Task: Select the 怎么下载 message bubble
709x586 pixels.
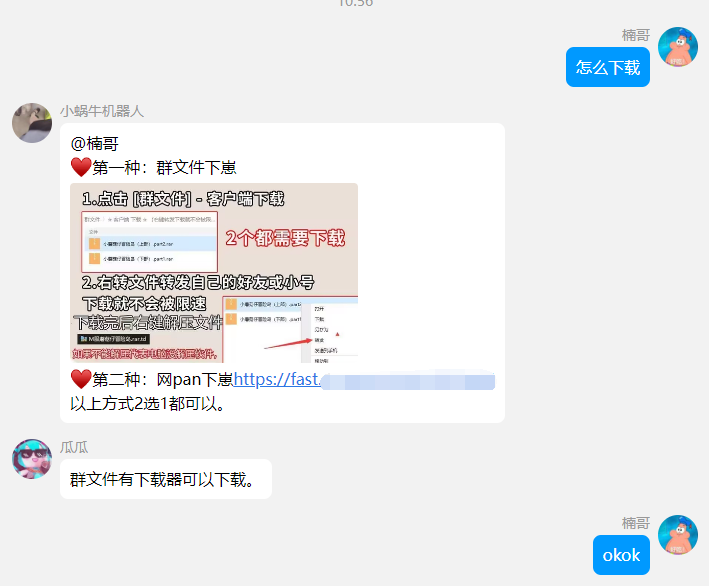Action: coord(608,67)
